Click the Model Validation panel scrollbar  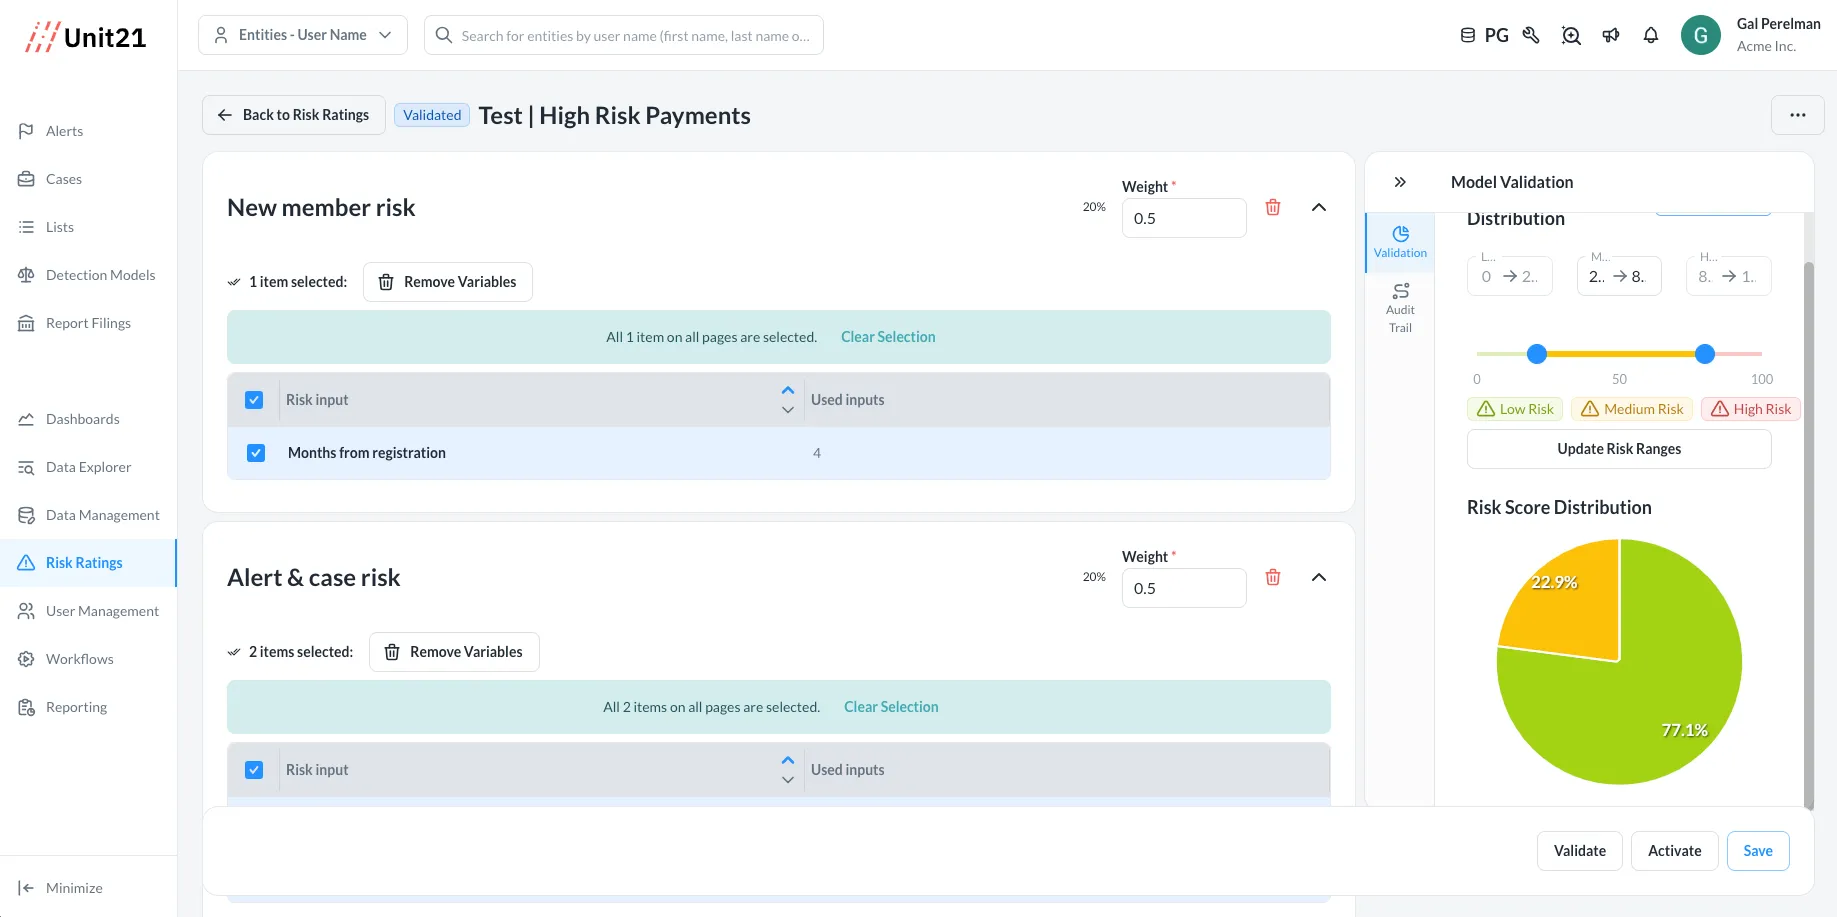point(1808,535)
